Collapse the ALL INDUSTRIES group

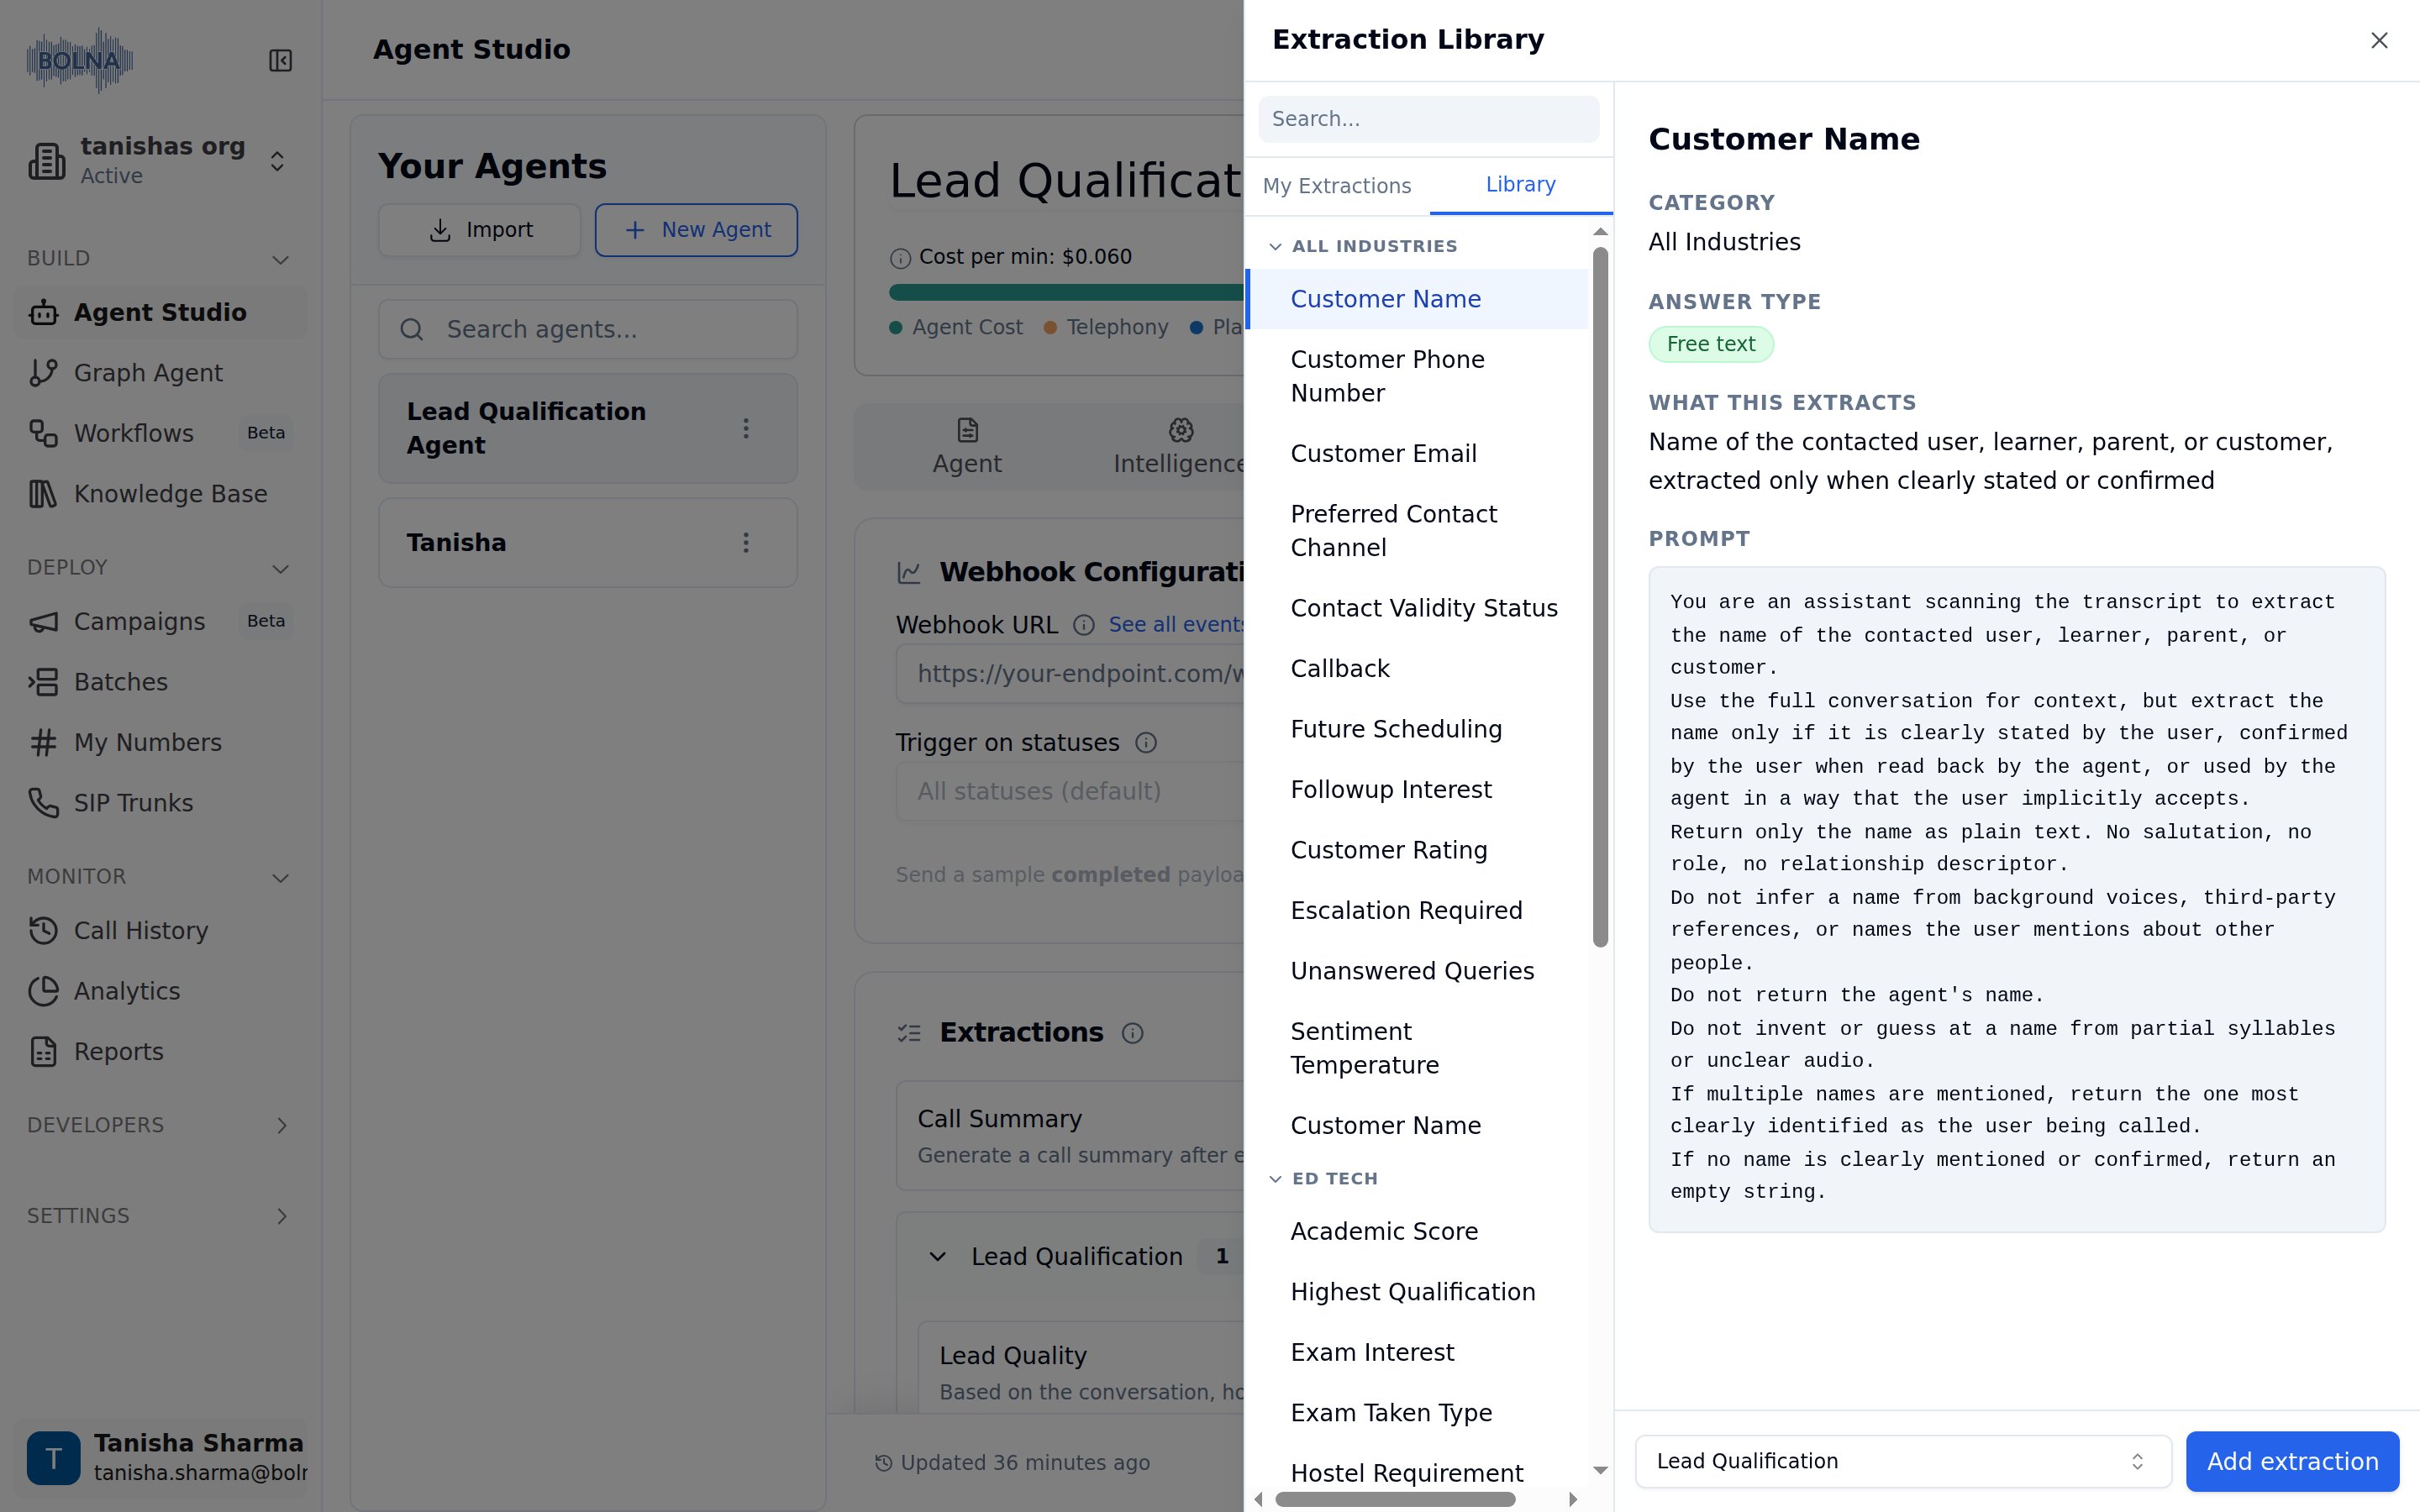[x=1363, y=247]
